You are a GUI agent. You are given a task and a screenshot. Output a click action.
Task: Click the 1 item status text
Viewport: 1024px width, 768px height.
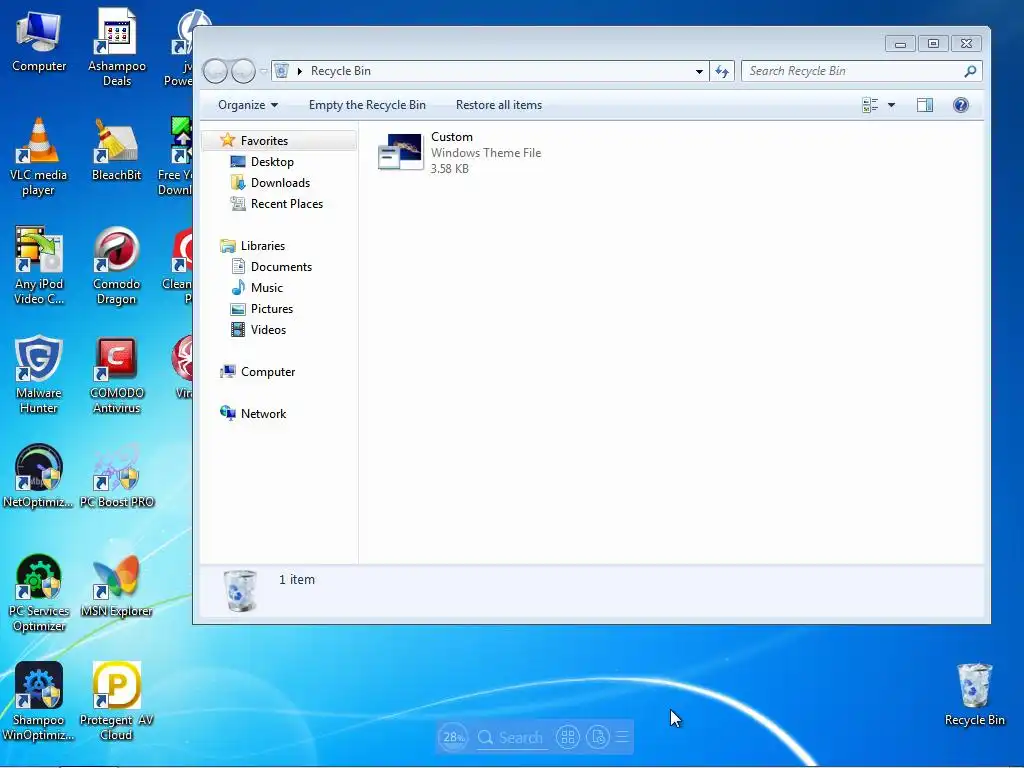[x=296, y=579]
